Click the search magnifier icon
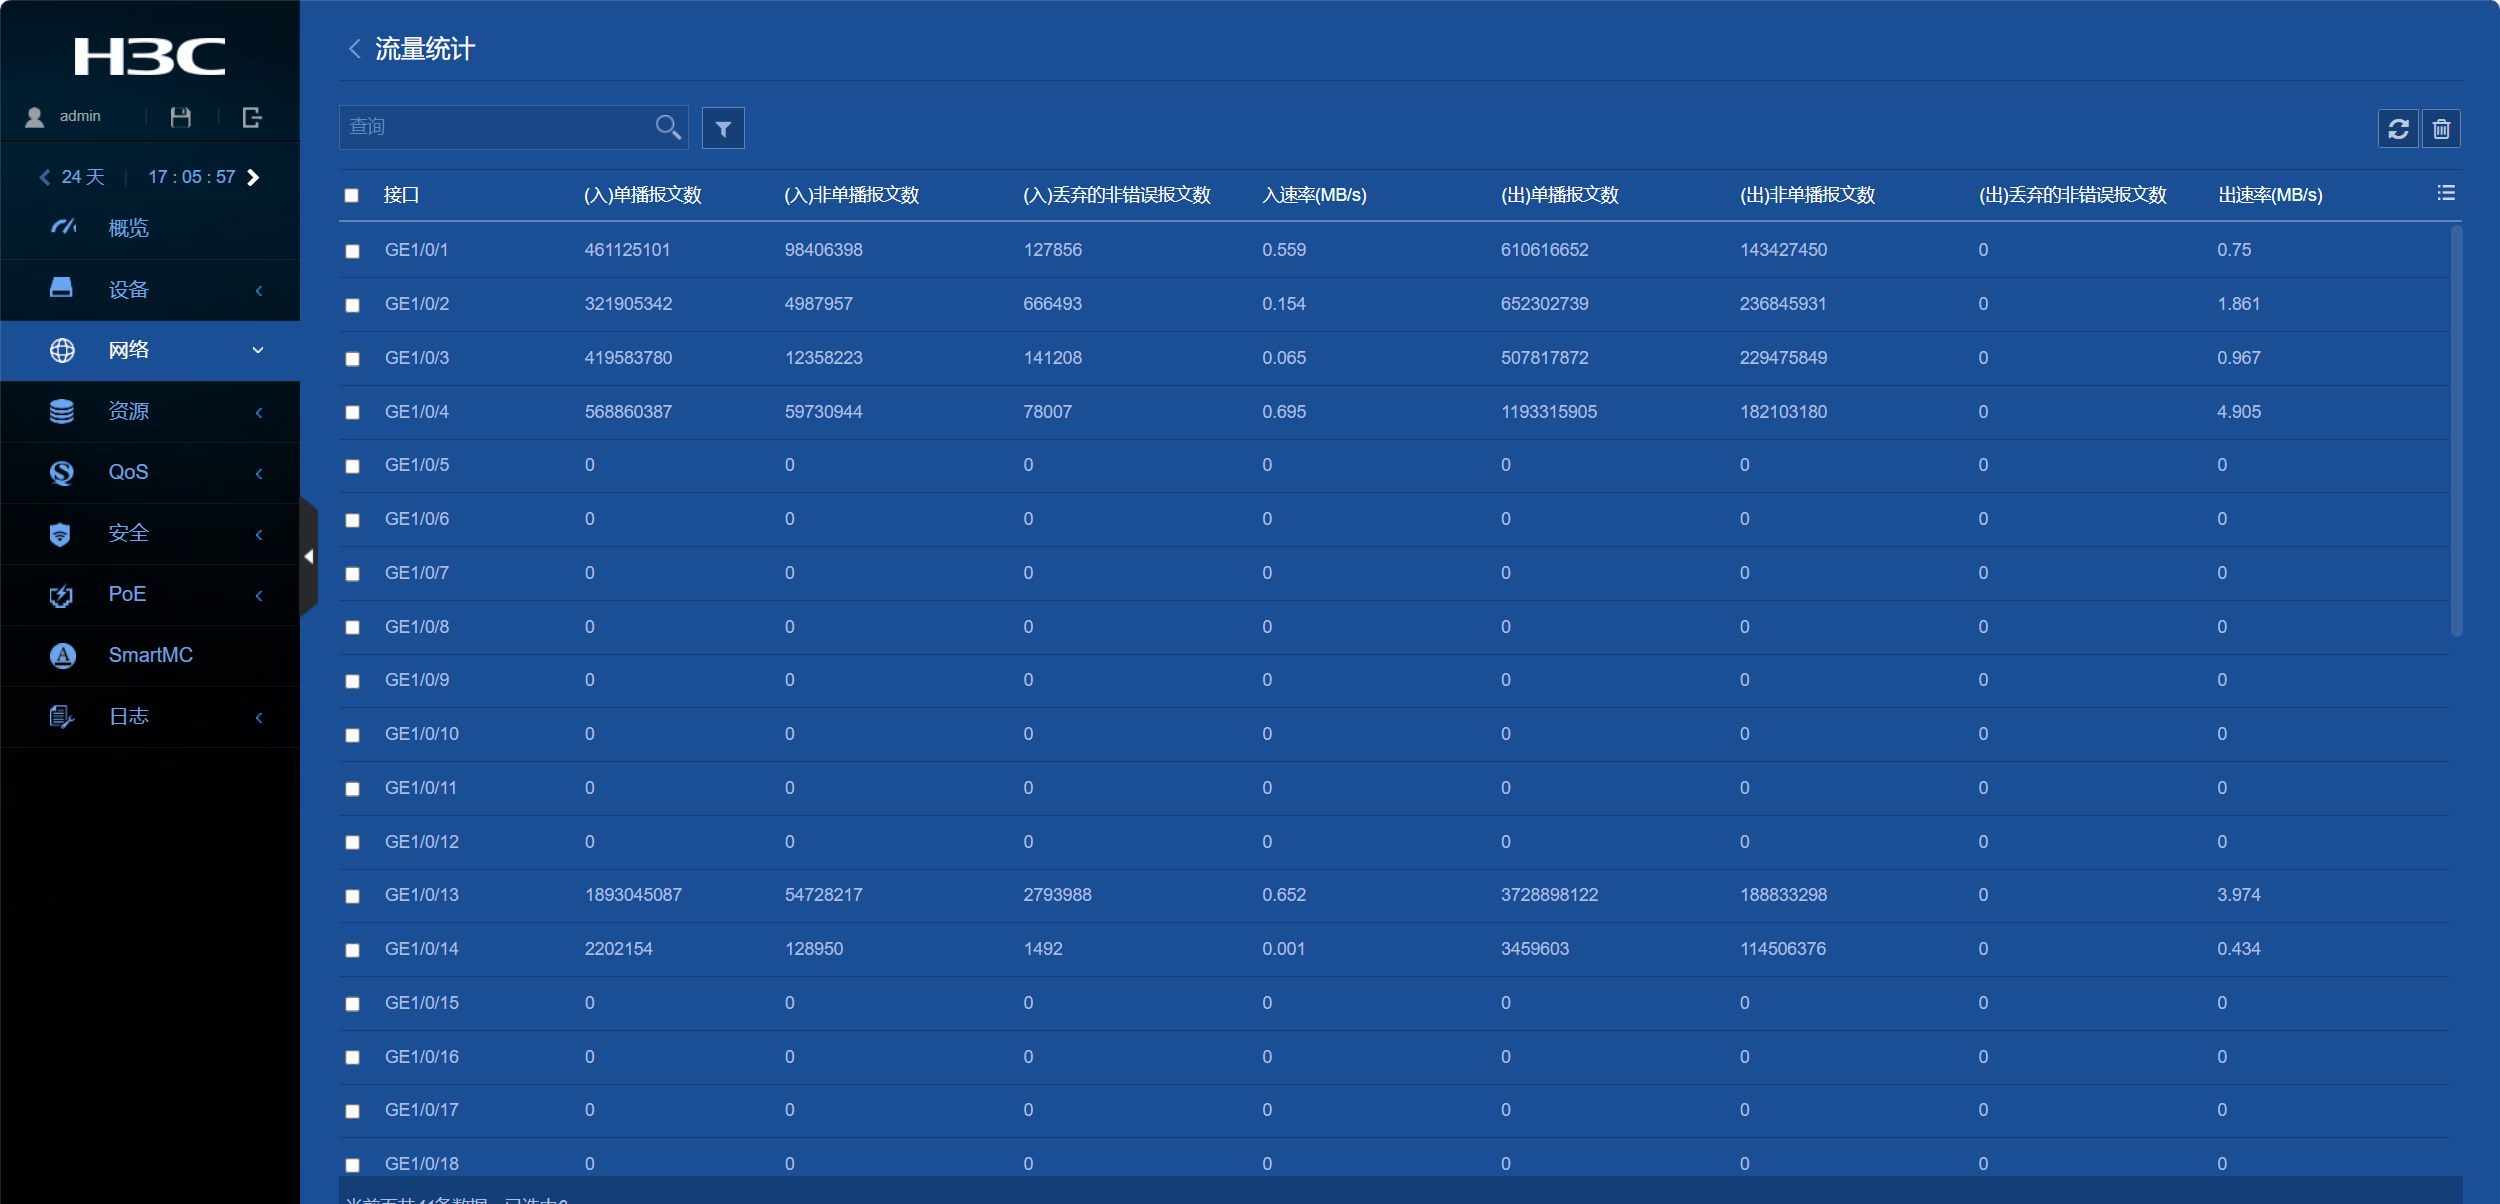The width and height of the screenshot is (2500, 1204). click(667, 127)
